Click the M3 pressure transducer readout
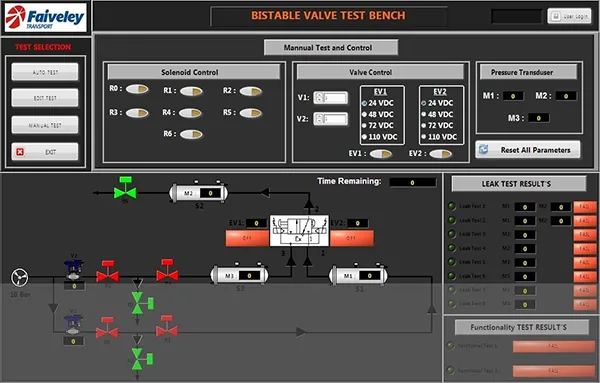The width and height of the screenshot is (600, 383). (539, 118)
